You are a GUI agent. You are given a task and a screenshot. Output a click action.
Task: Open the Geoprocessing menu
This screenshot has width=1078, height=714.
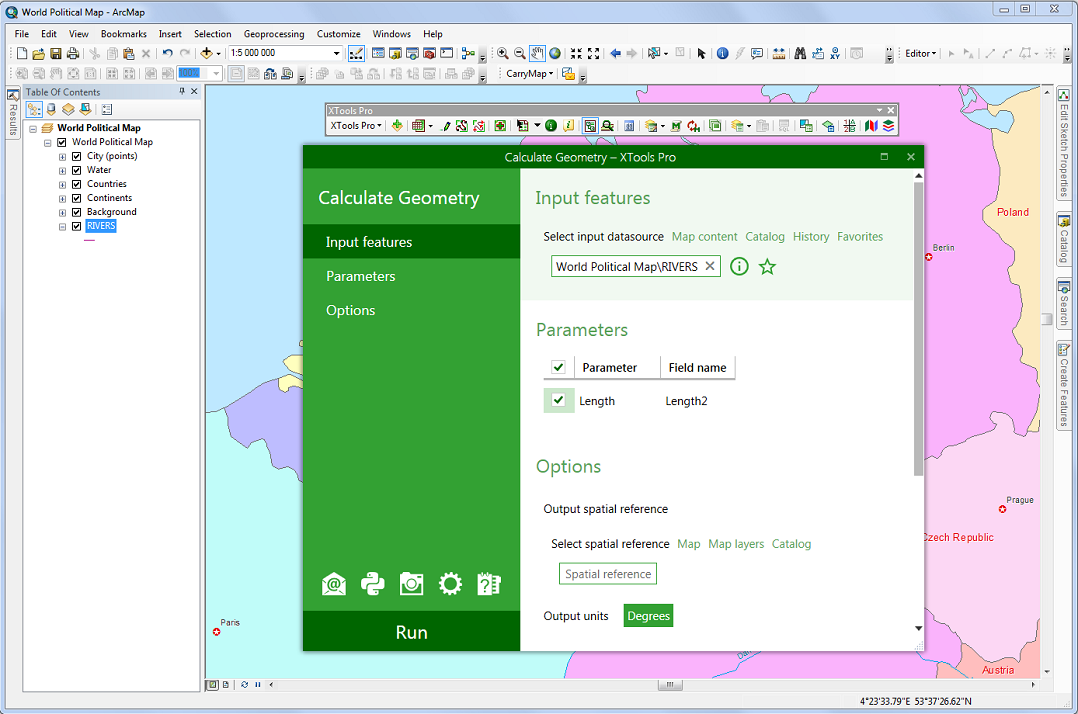(x=274, y=34)
